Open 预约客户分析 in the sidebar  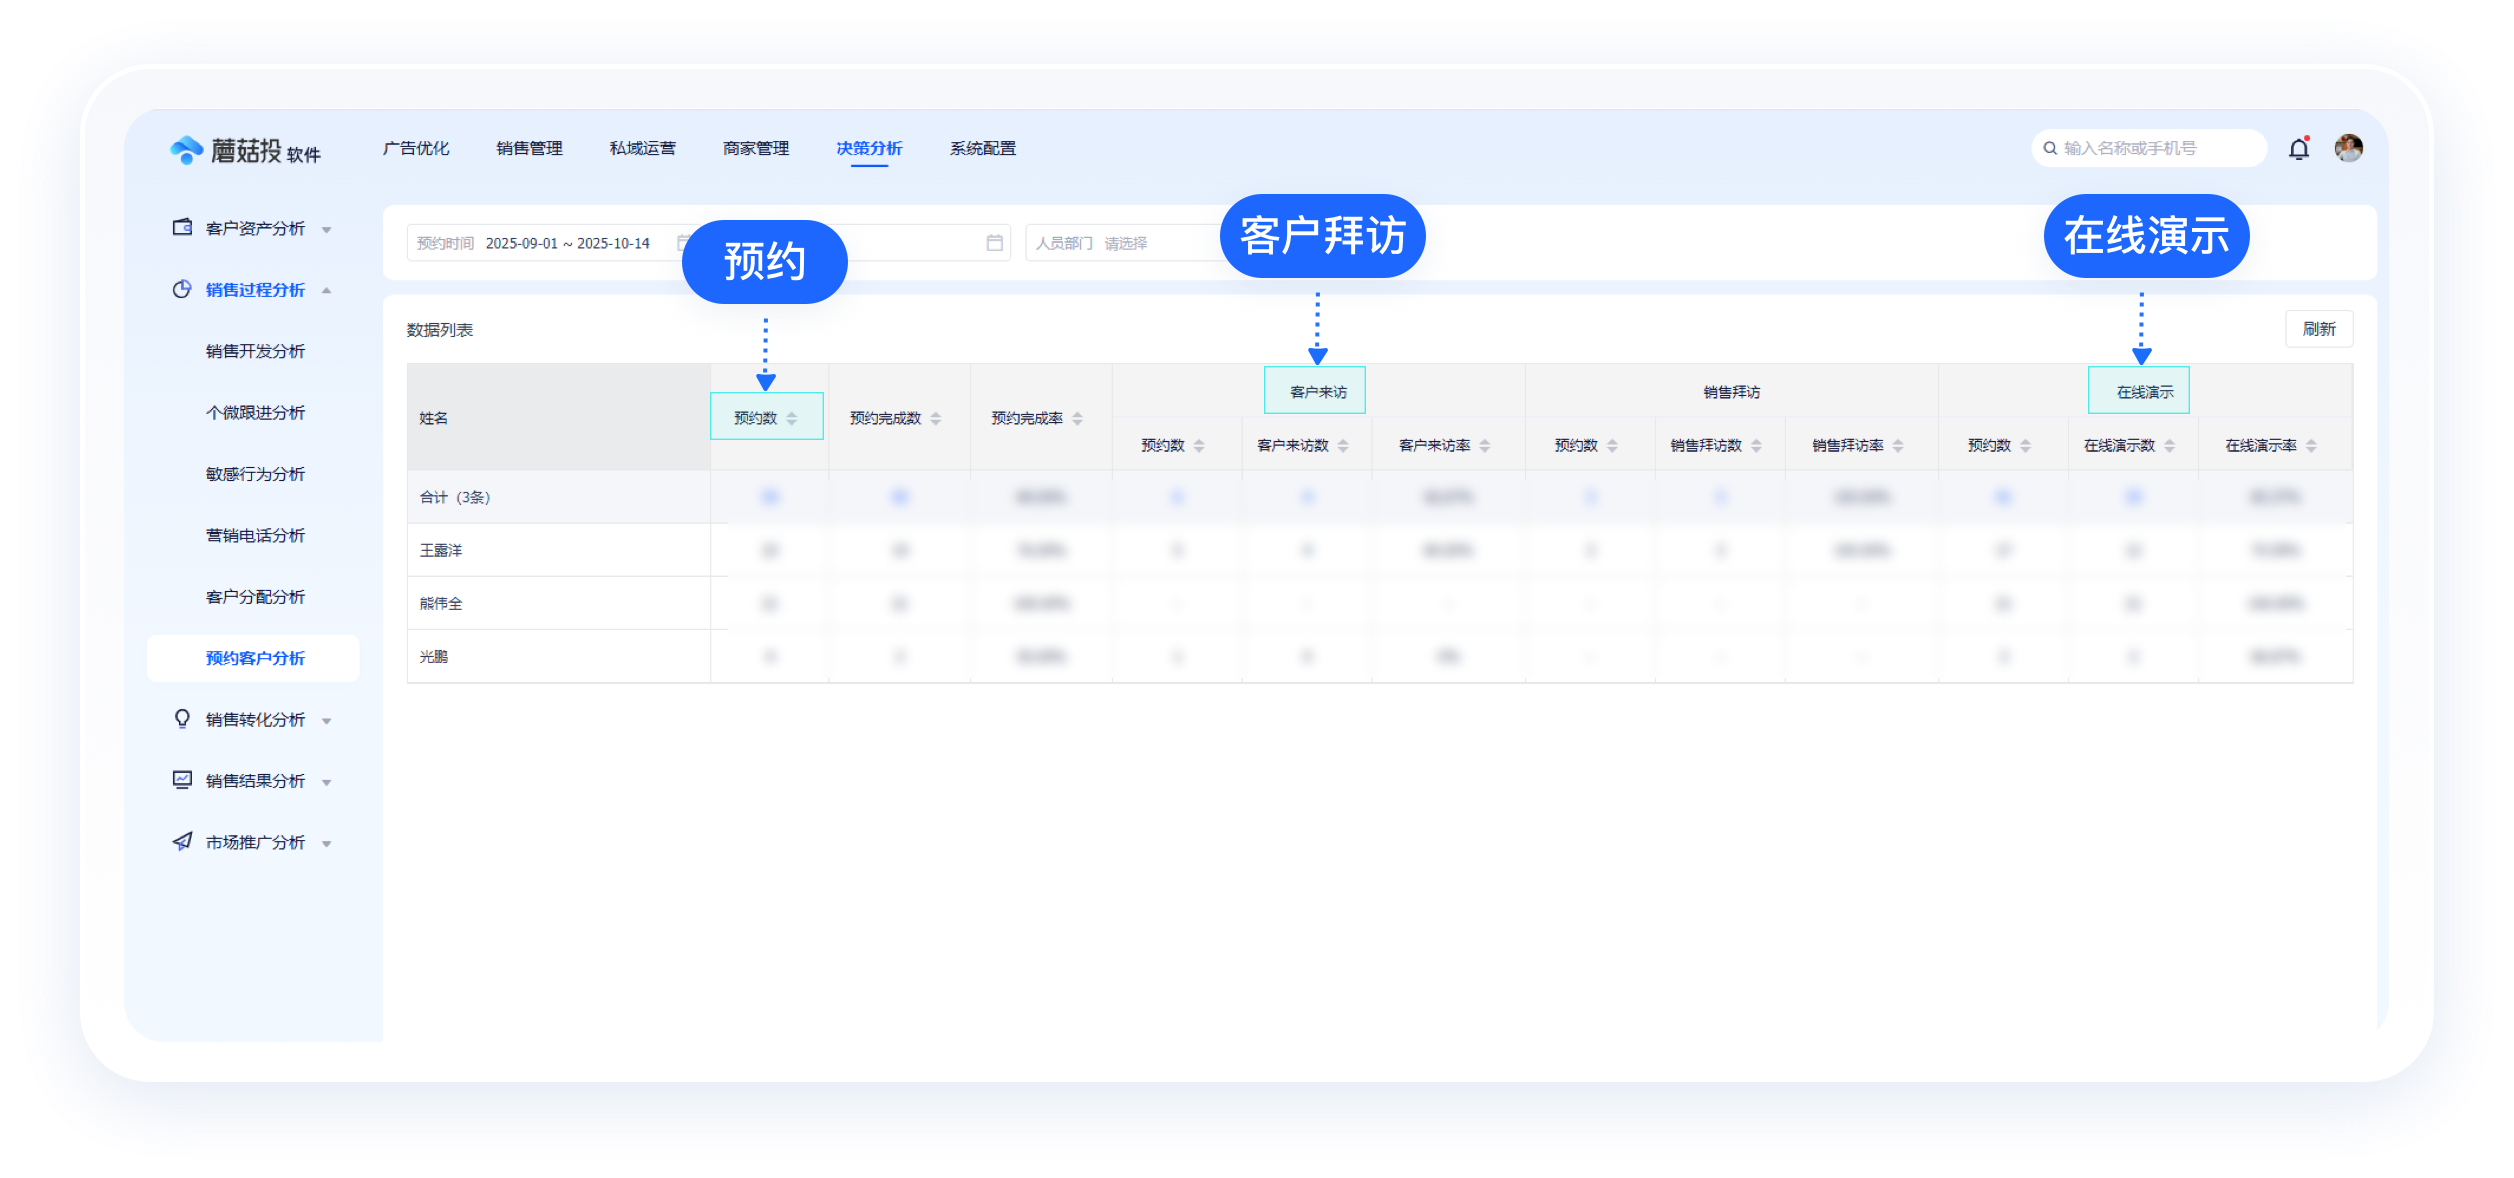click(254, 658)
